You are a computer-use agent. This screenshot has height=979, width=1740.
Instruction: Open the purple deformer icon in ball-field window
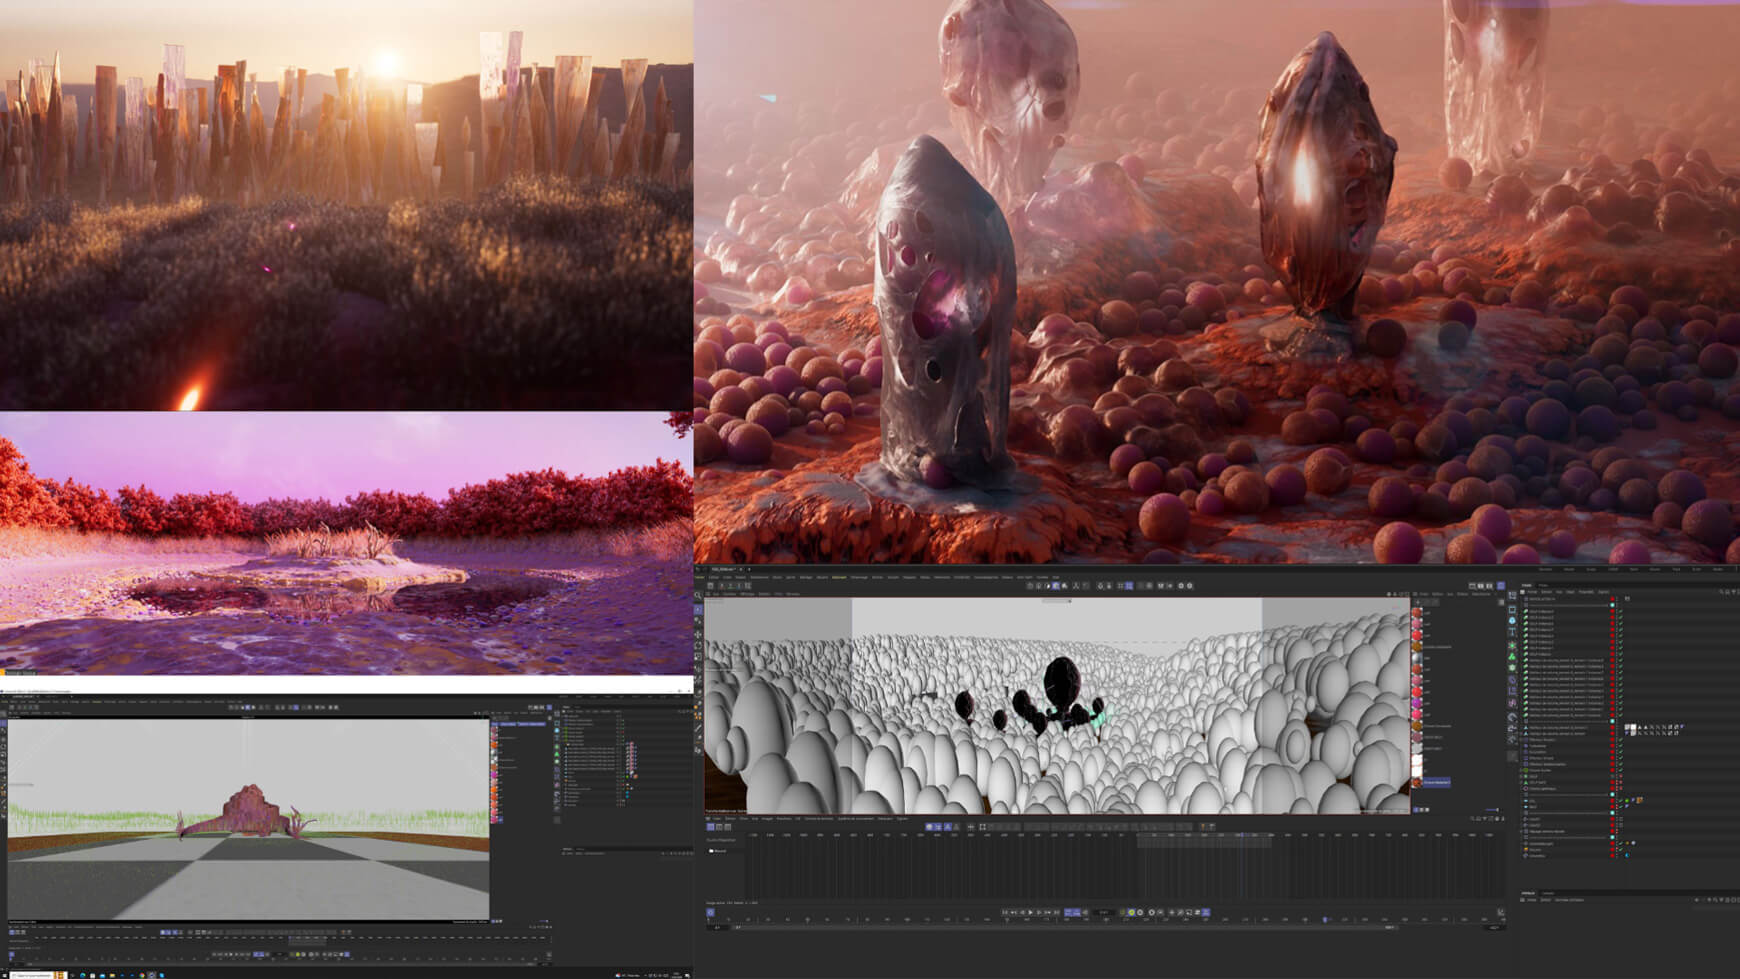click(x=1512, y=680)
